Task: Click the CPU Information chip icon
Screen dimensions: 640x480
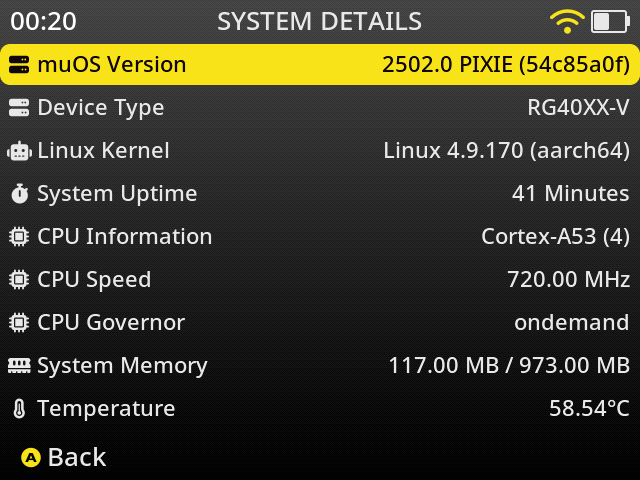Action: tap(19, 237)
